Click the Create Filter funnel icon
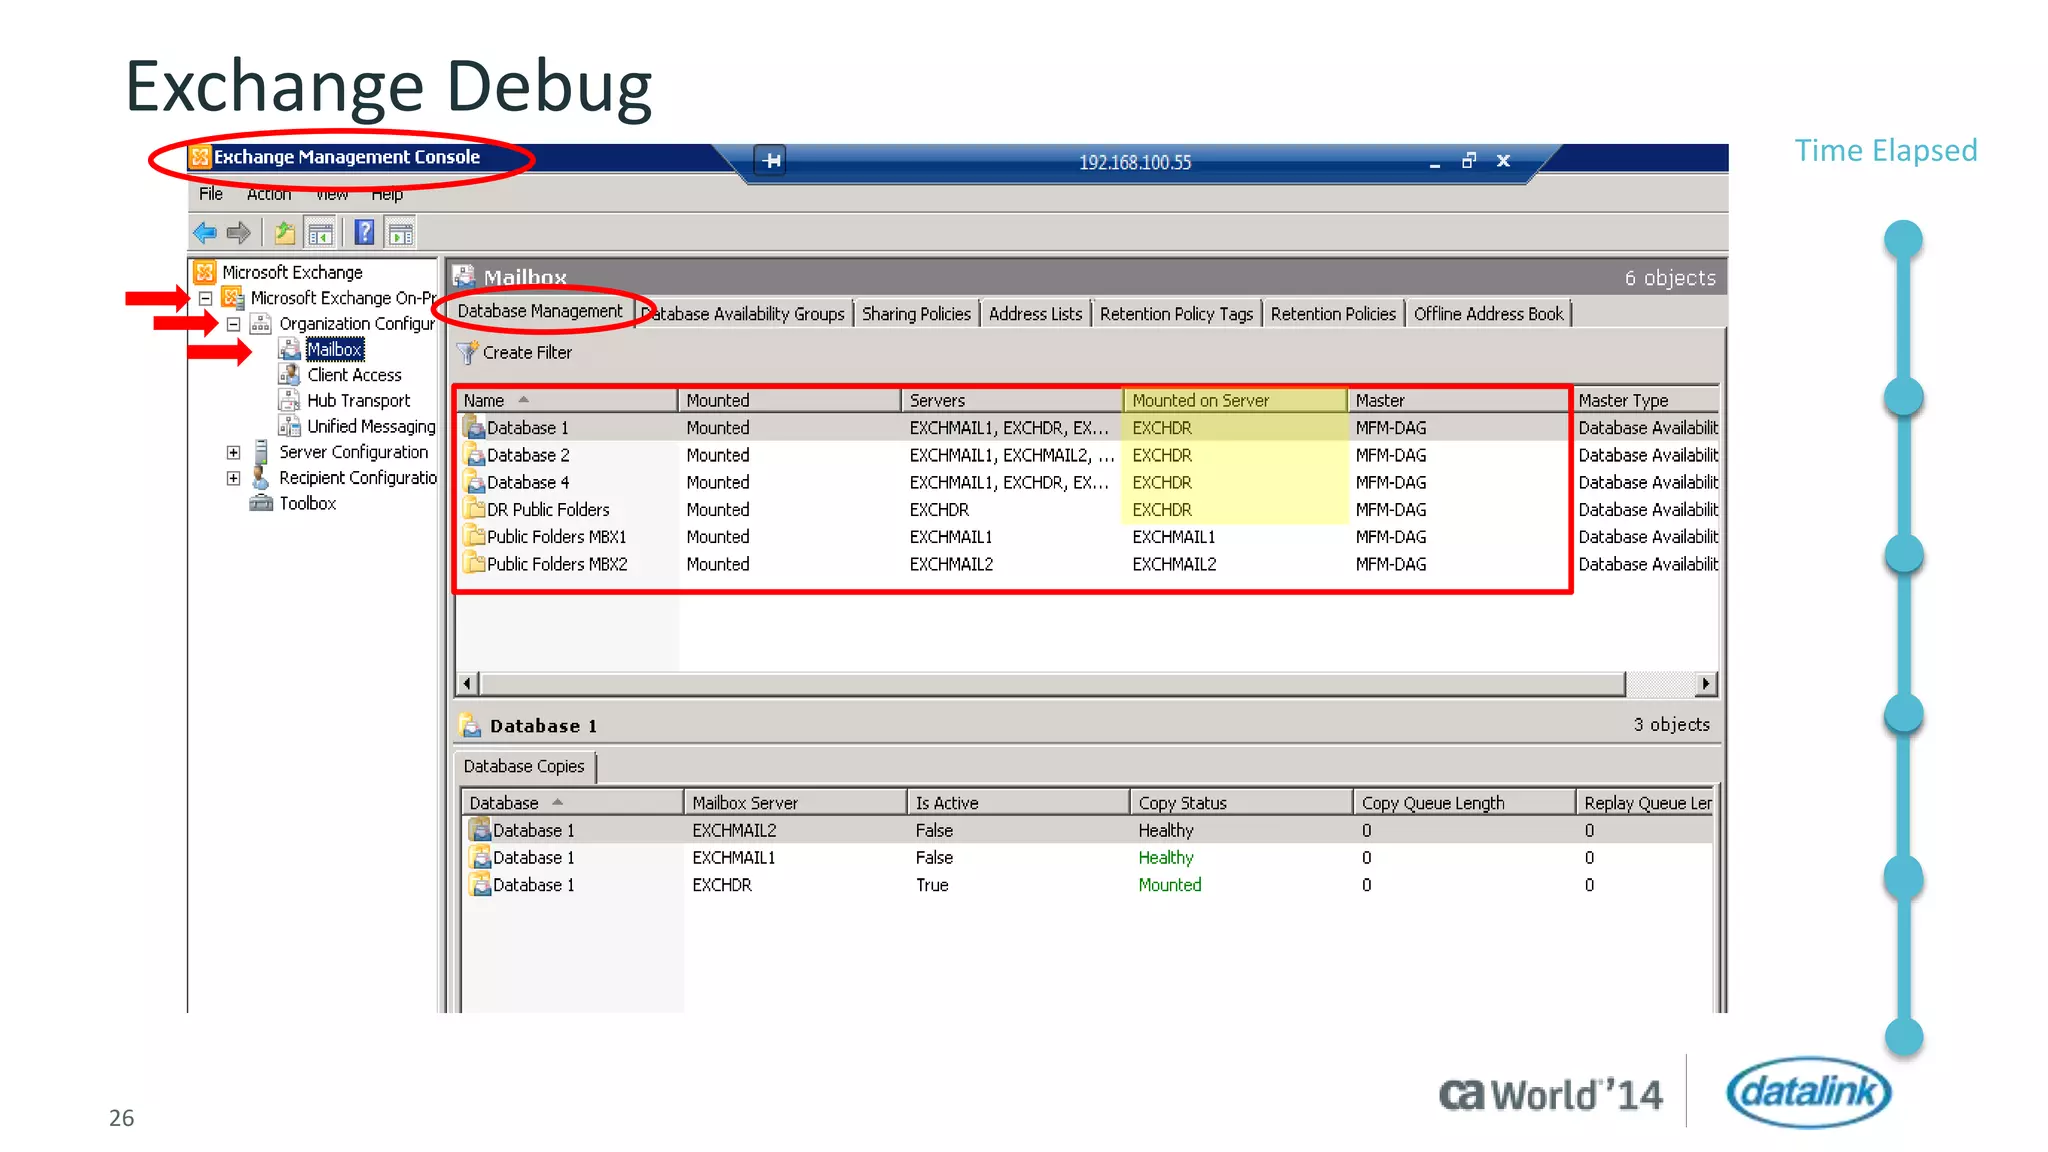This screenshot has height=1152, width=2048. pos(467,353)
